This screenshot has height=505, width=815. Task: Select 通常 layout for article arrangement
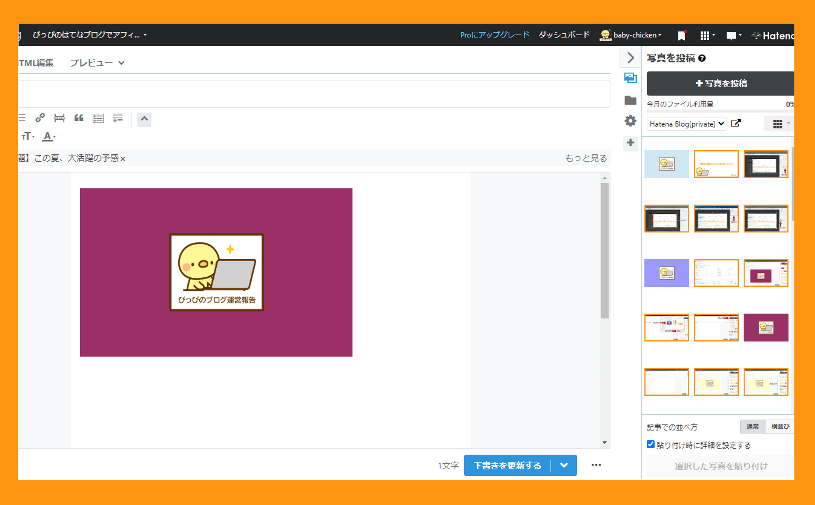point(752,427)
